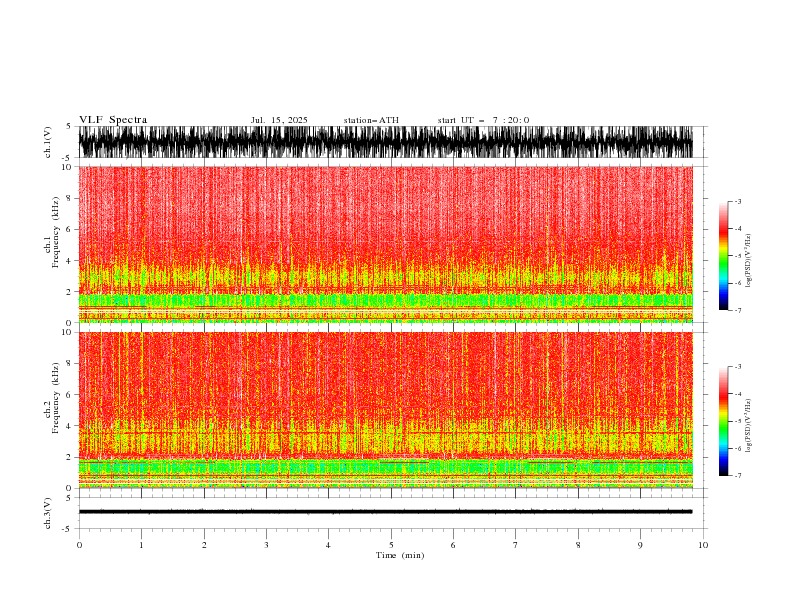The height and width of the screenshot is (612, 792).
Task: Click time axis tick label '7'
Action: 516,545
